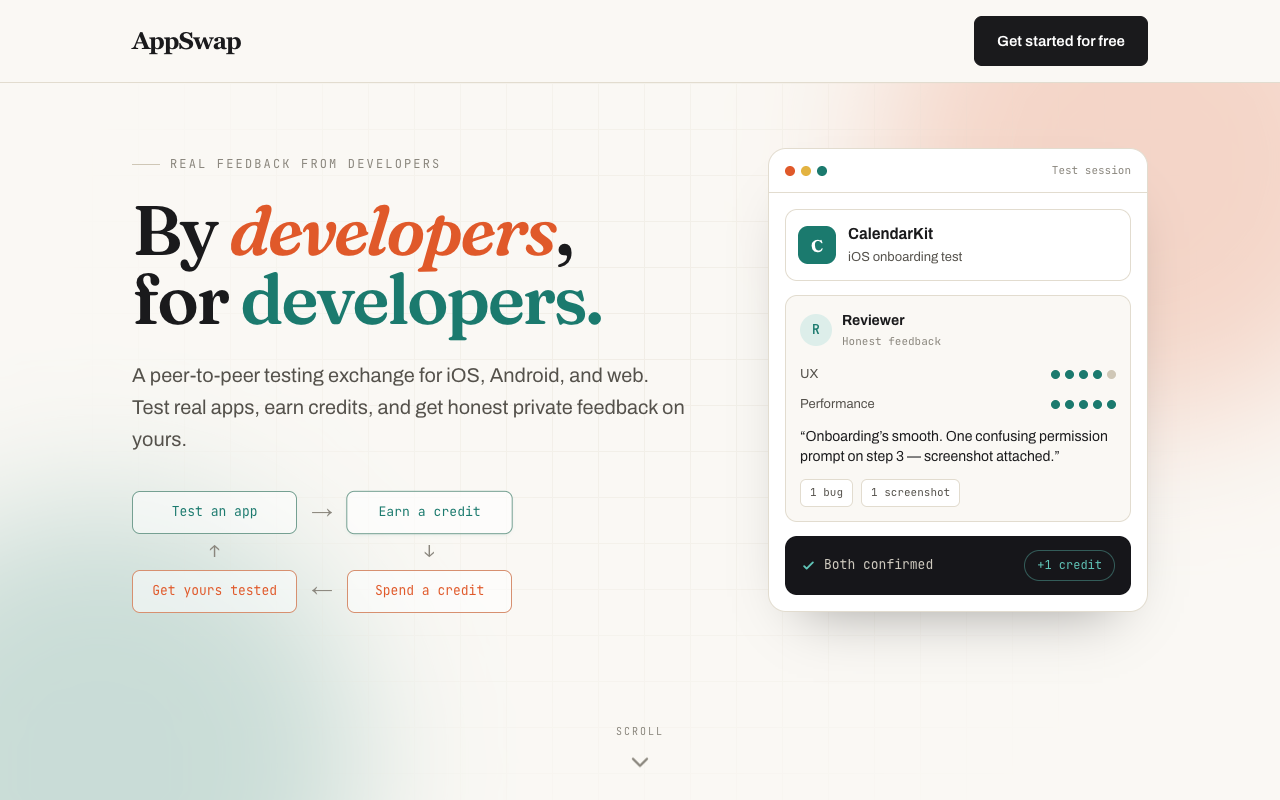The image size is (1280, 800).
Task: Click the yellow window dot
Action: click(x=806, y=171)
